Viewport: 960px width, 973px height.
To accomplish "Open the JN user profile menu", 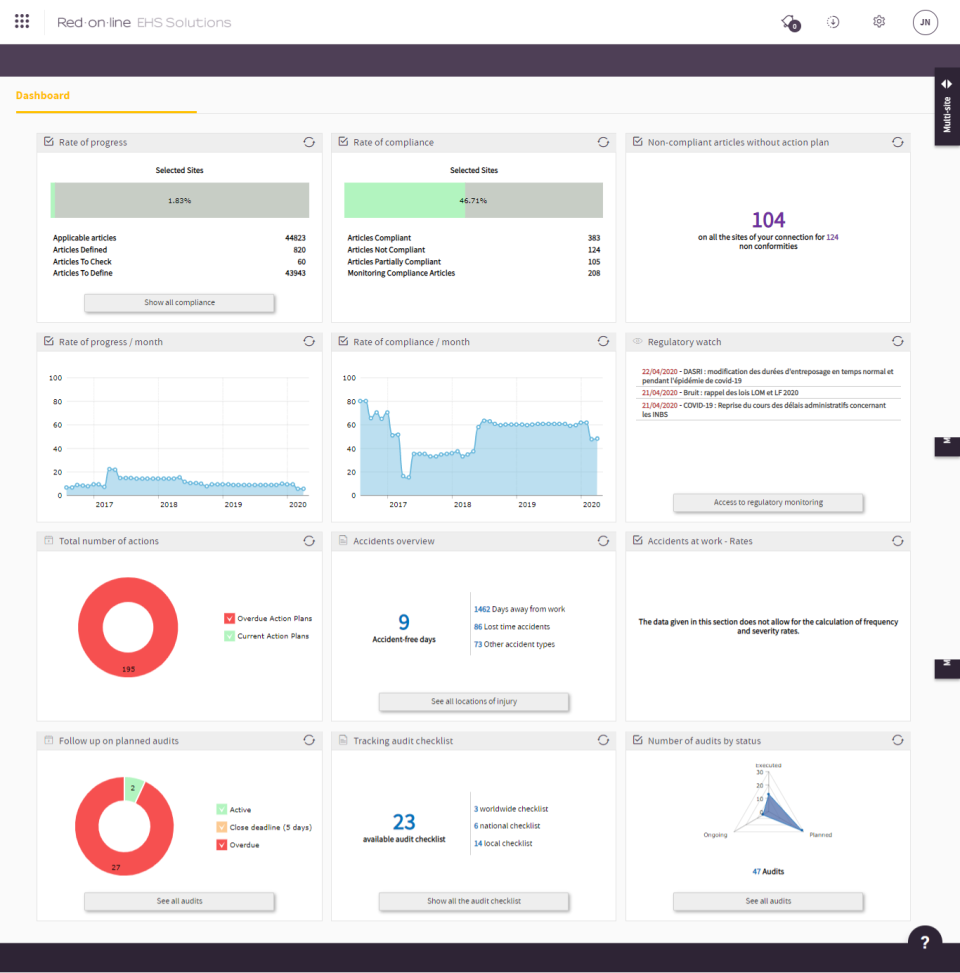I will tap(925, 22).
